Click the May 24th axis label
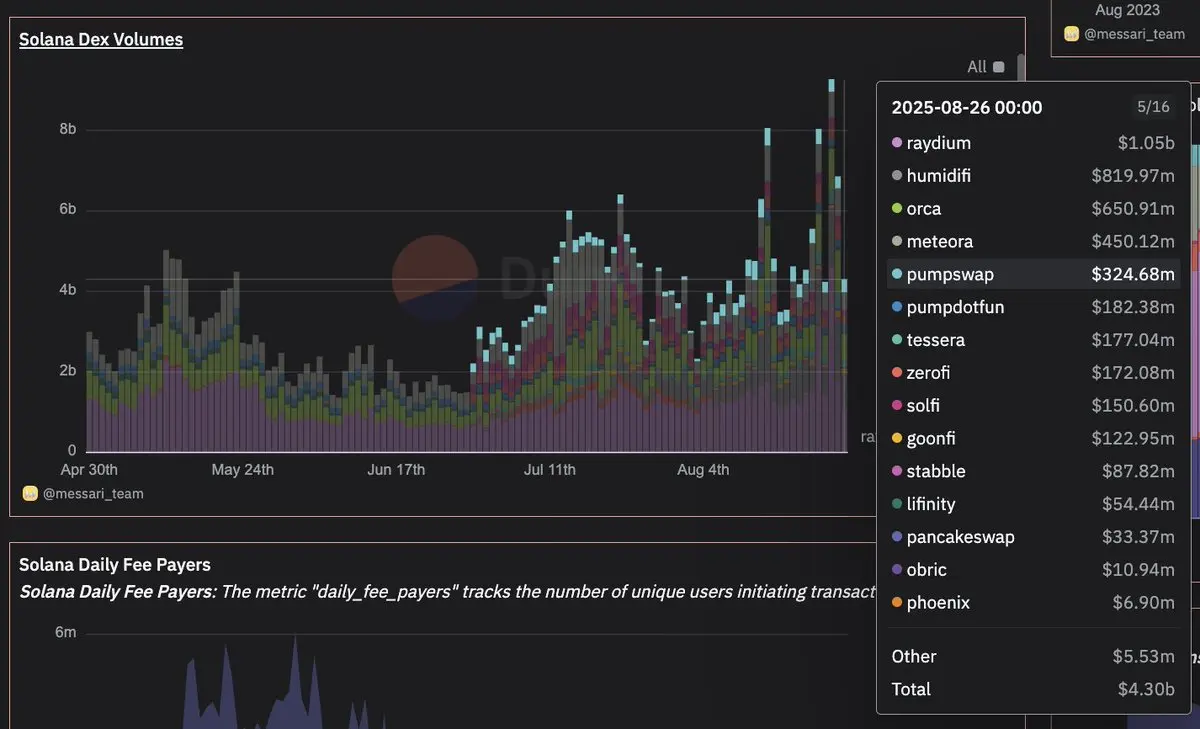The height and width of the screenshot is (729, 1200). click(242, 470)
